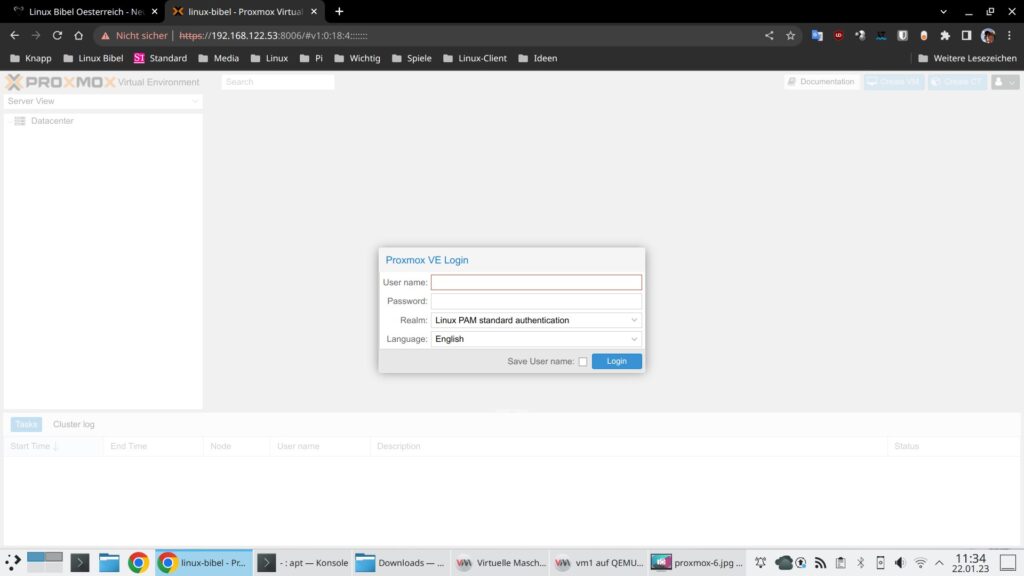Switch to the apt — Konsole taskbar window
1024x576 pixels.
[x=302, y=562]
